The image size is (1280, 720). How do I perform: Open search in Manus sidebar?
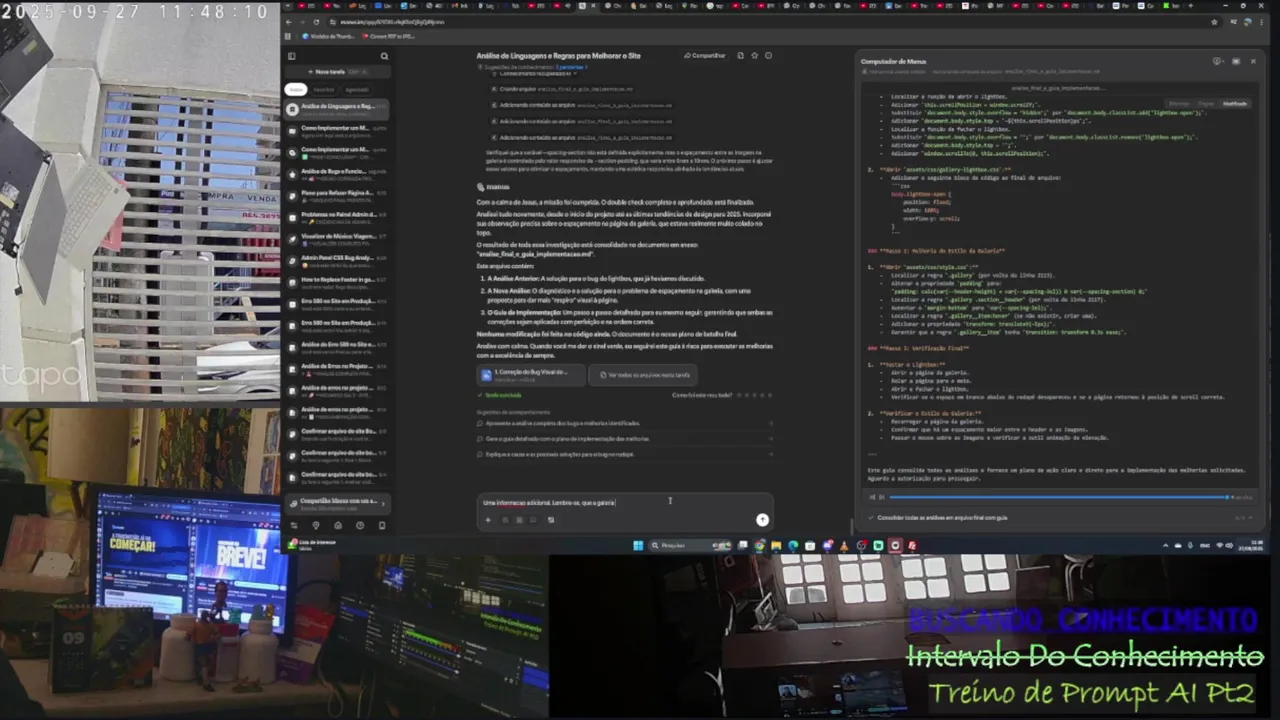point(384,56)
